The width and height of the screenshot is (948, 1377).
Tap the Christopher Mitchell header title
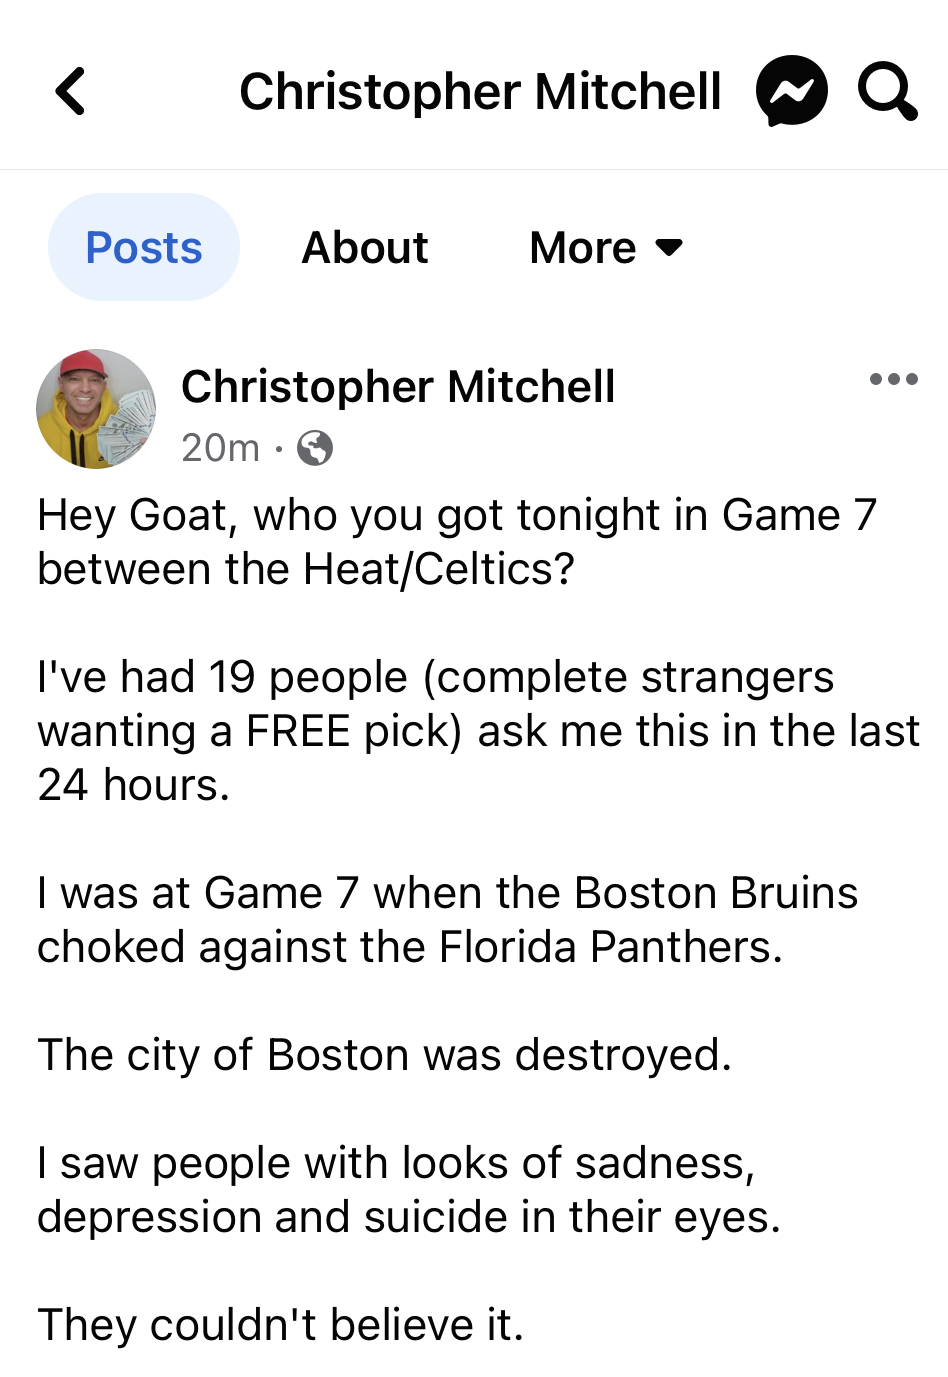coord(480,92)
